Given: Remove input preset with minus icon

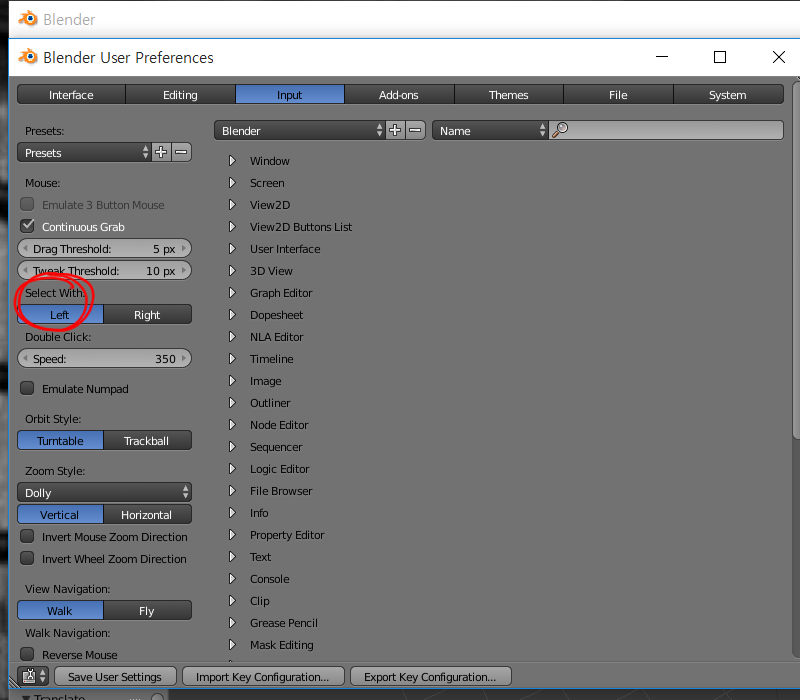Looking at the screenshot, I should (181, 152).
